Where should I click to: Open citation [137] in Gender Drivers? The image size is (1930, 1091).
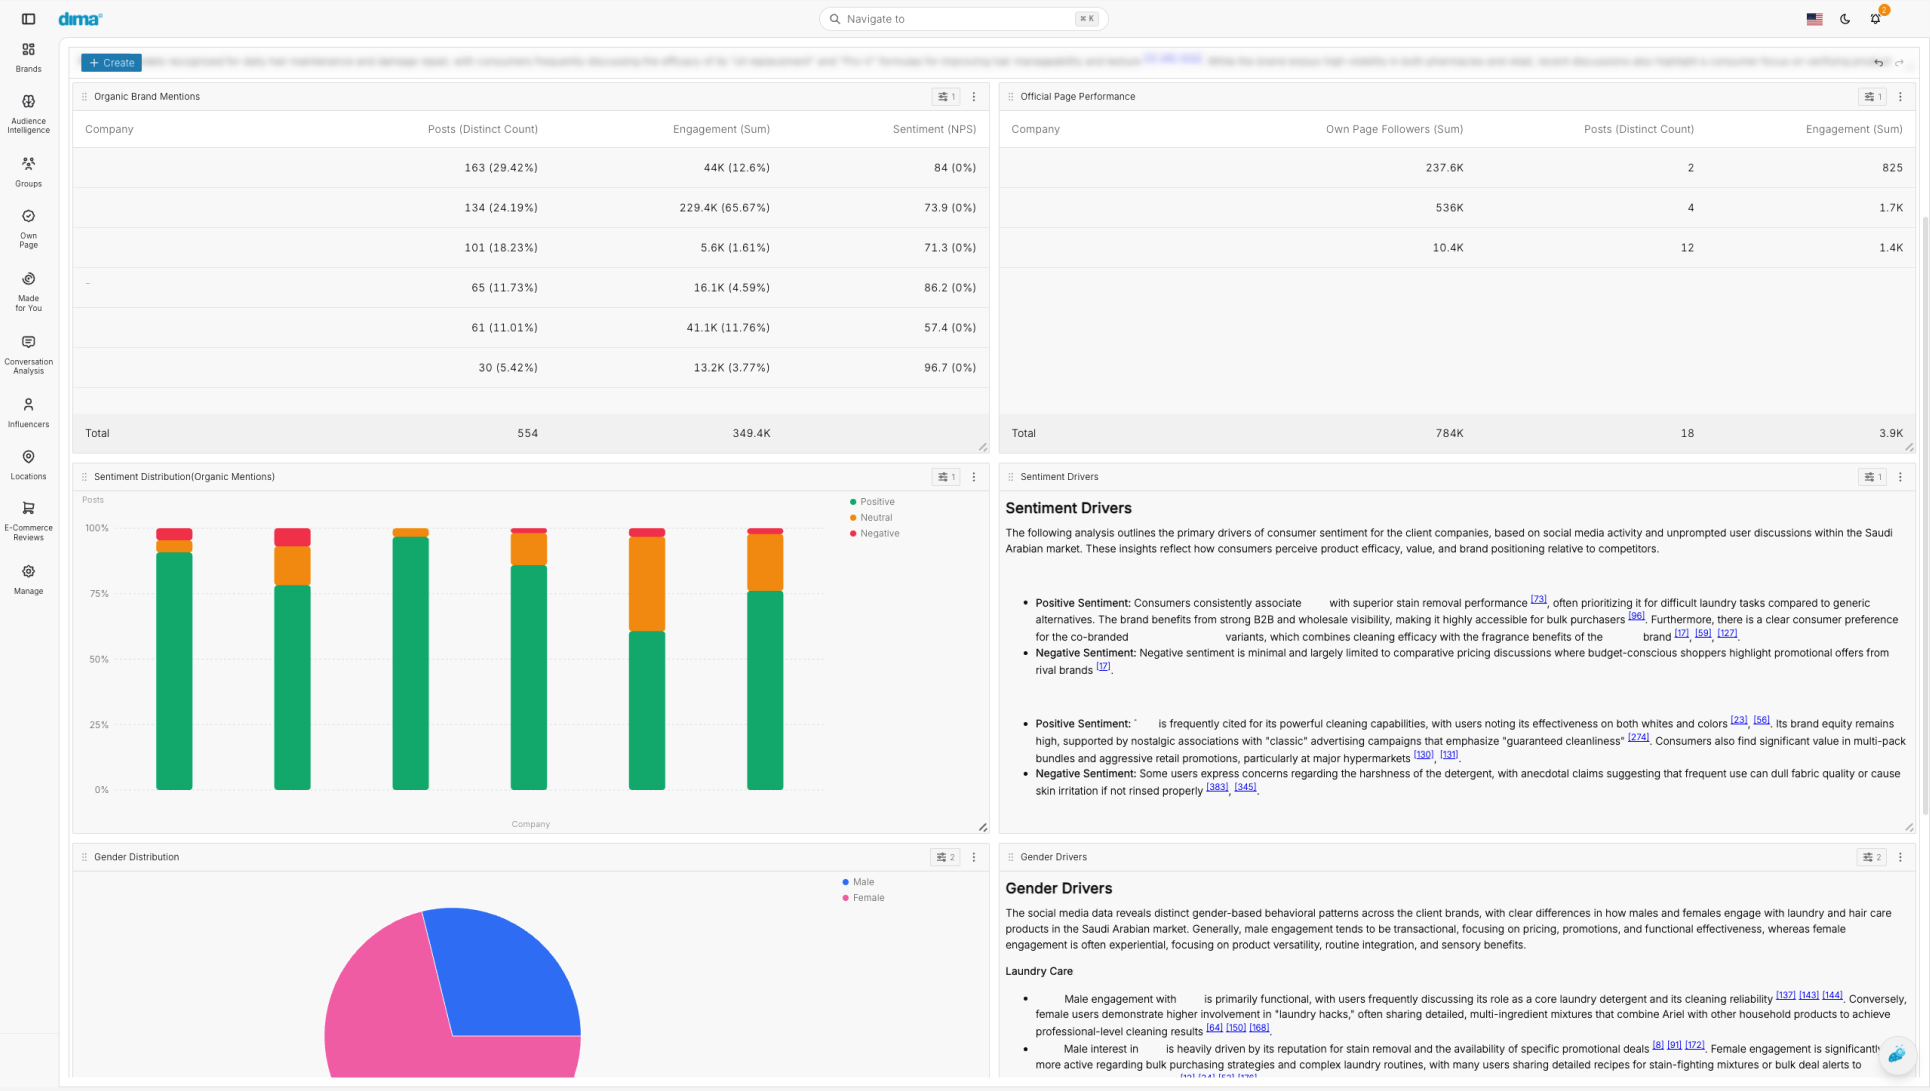click(x=1785, y=995)
